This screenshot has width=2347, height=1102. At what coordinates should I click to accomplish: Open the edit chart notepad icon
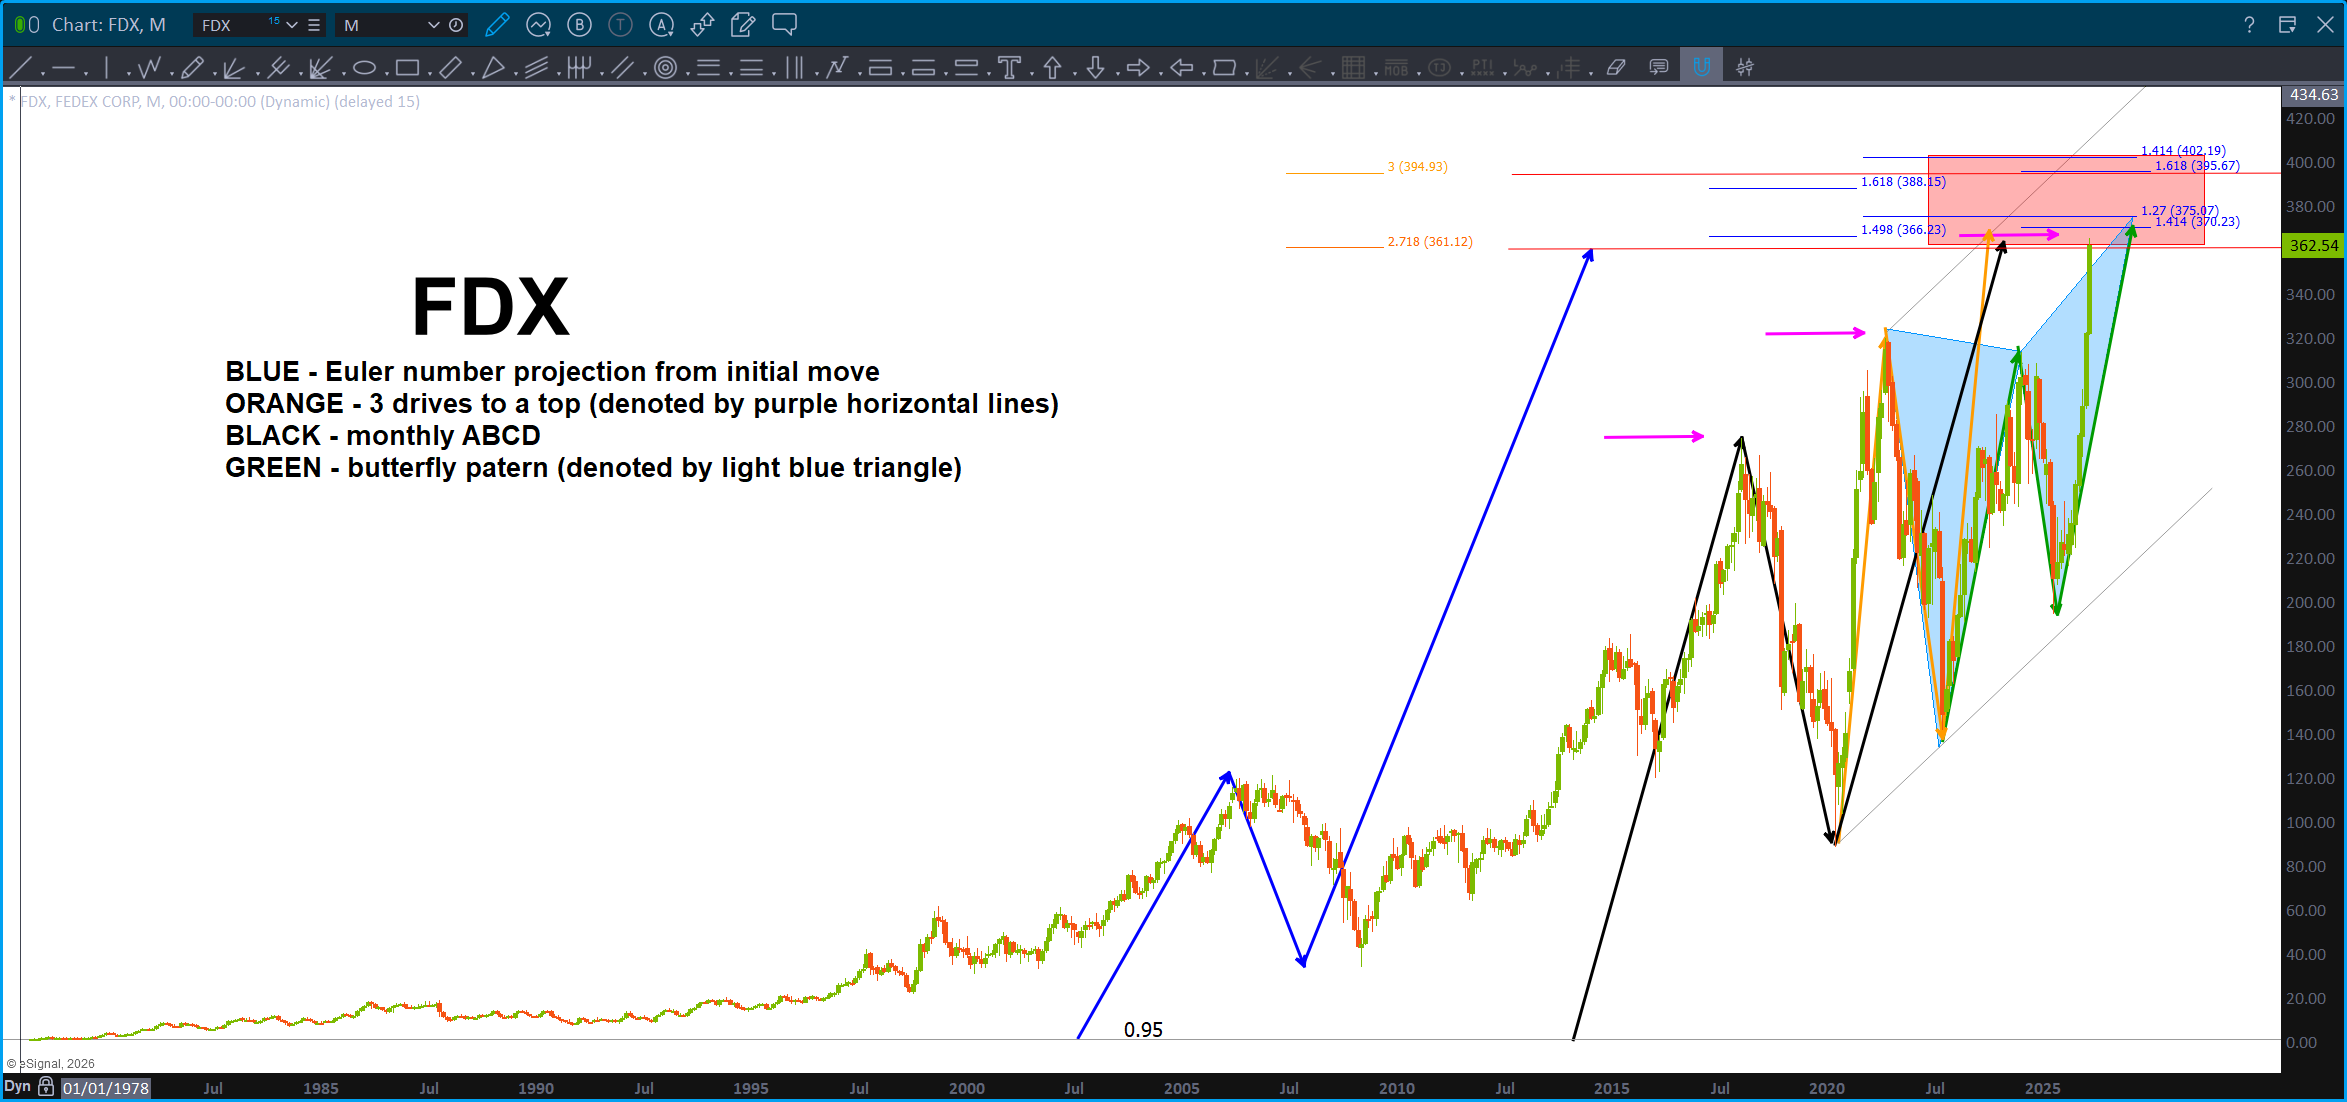click(743, 24)
